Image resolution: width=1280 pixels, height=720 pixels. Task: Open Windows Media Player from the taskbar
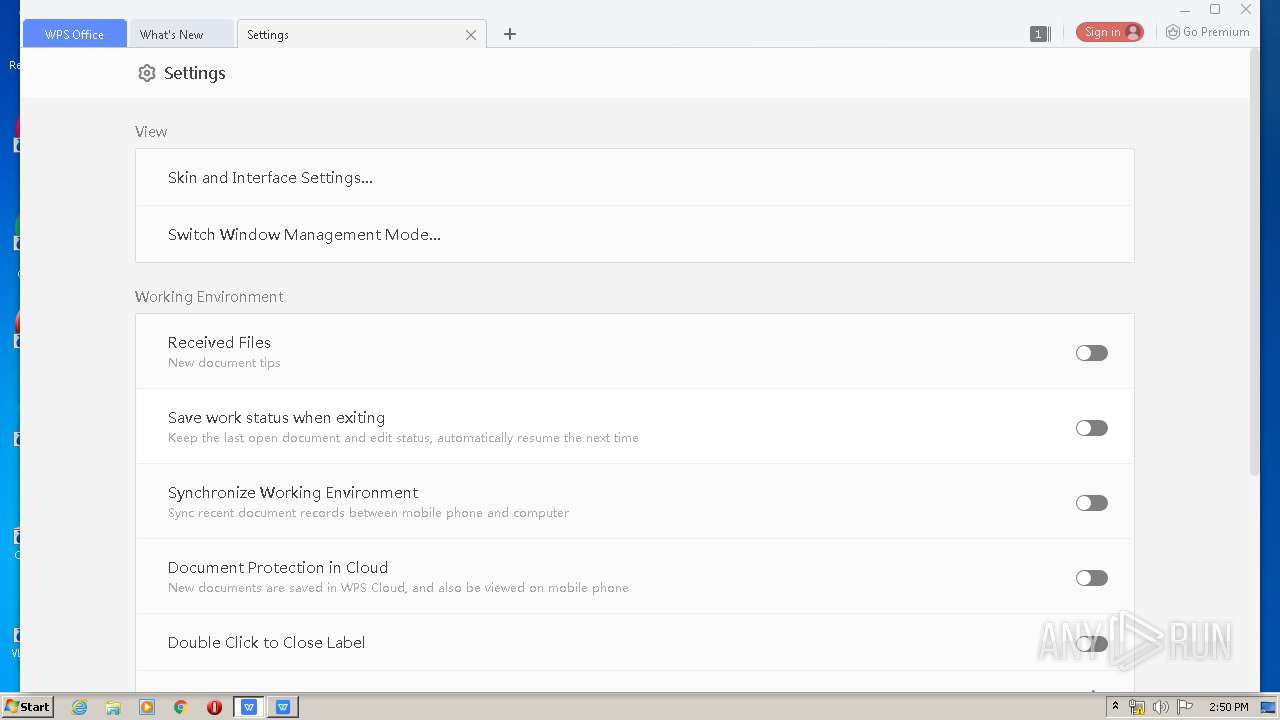(147, 707)
